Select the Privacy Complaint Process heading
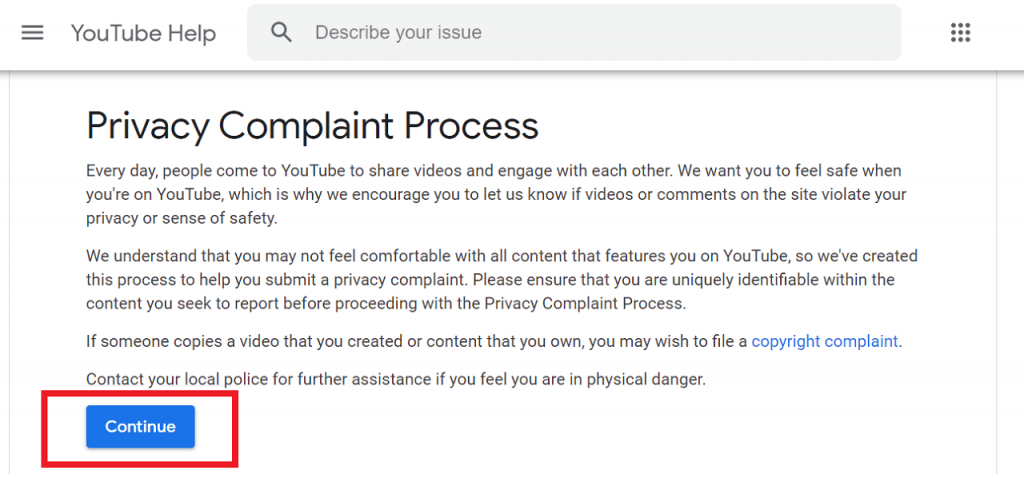The height and width of the screenshot is (478, 1024). pyautogui.click(x=312, y=126)
